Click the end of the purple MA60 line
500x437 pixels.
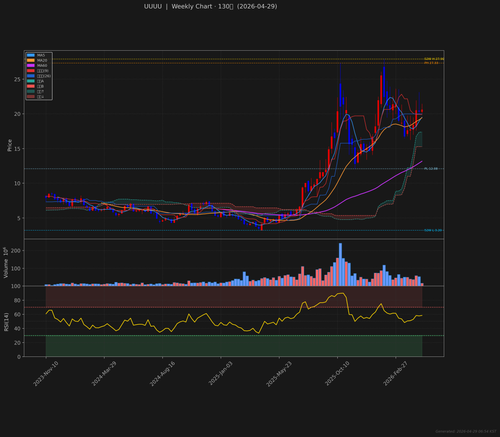pyautogui.click(x=422, y=161)
